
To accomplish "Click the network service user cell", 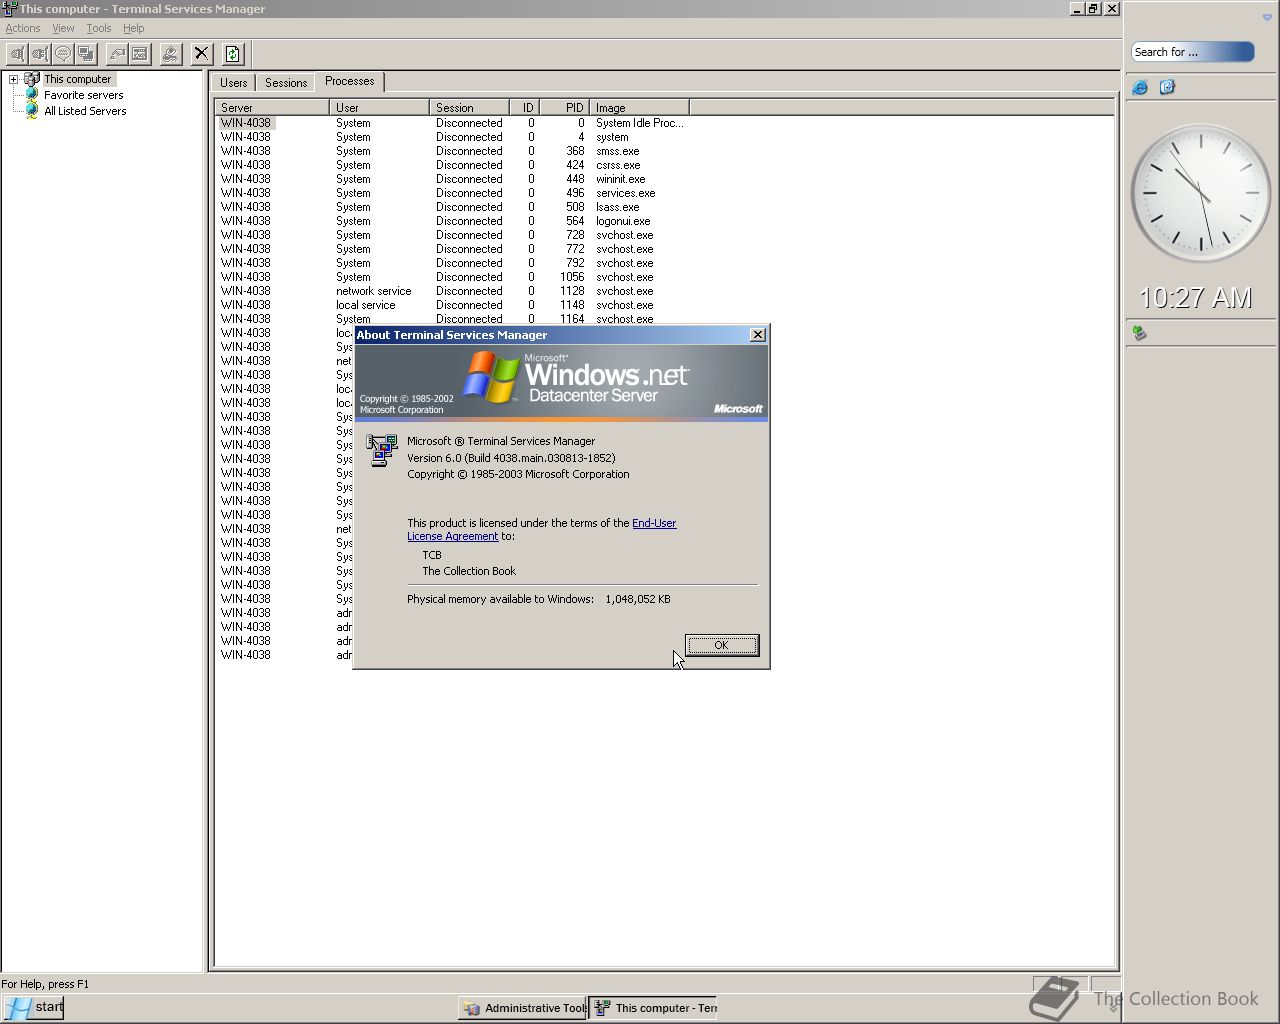I will tap(374, 291).
